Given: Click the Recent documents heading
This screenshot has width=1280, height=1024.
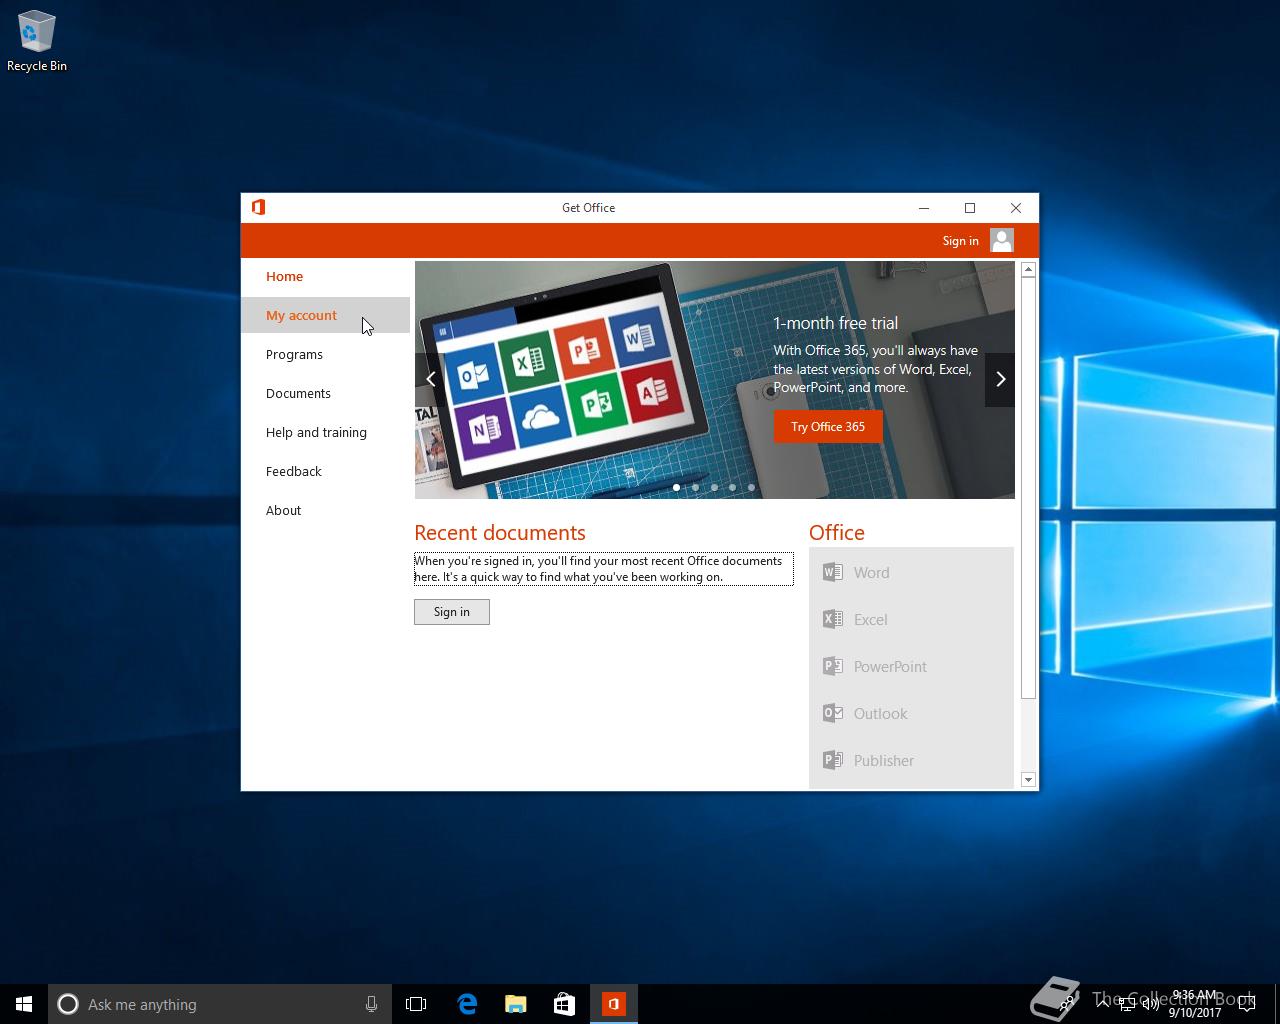Looking at the screenshot, I should pos(500,533).
